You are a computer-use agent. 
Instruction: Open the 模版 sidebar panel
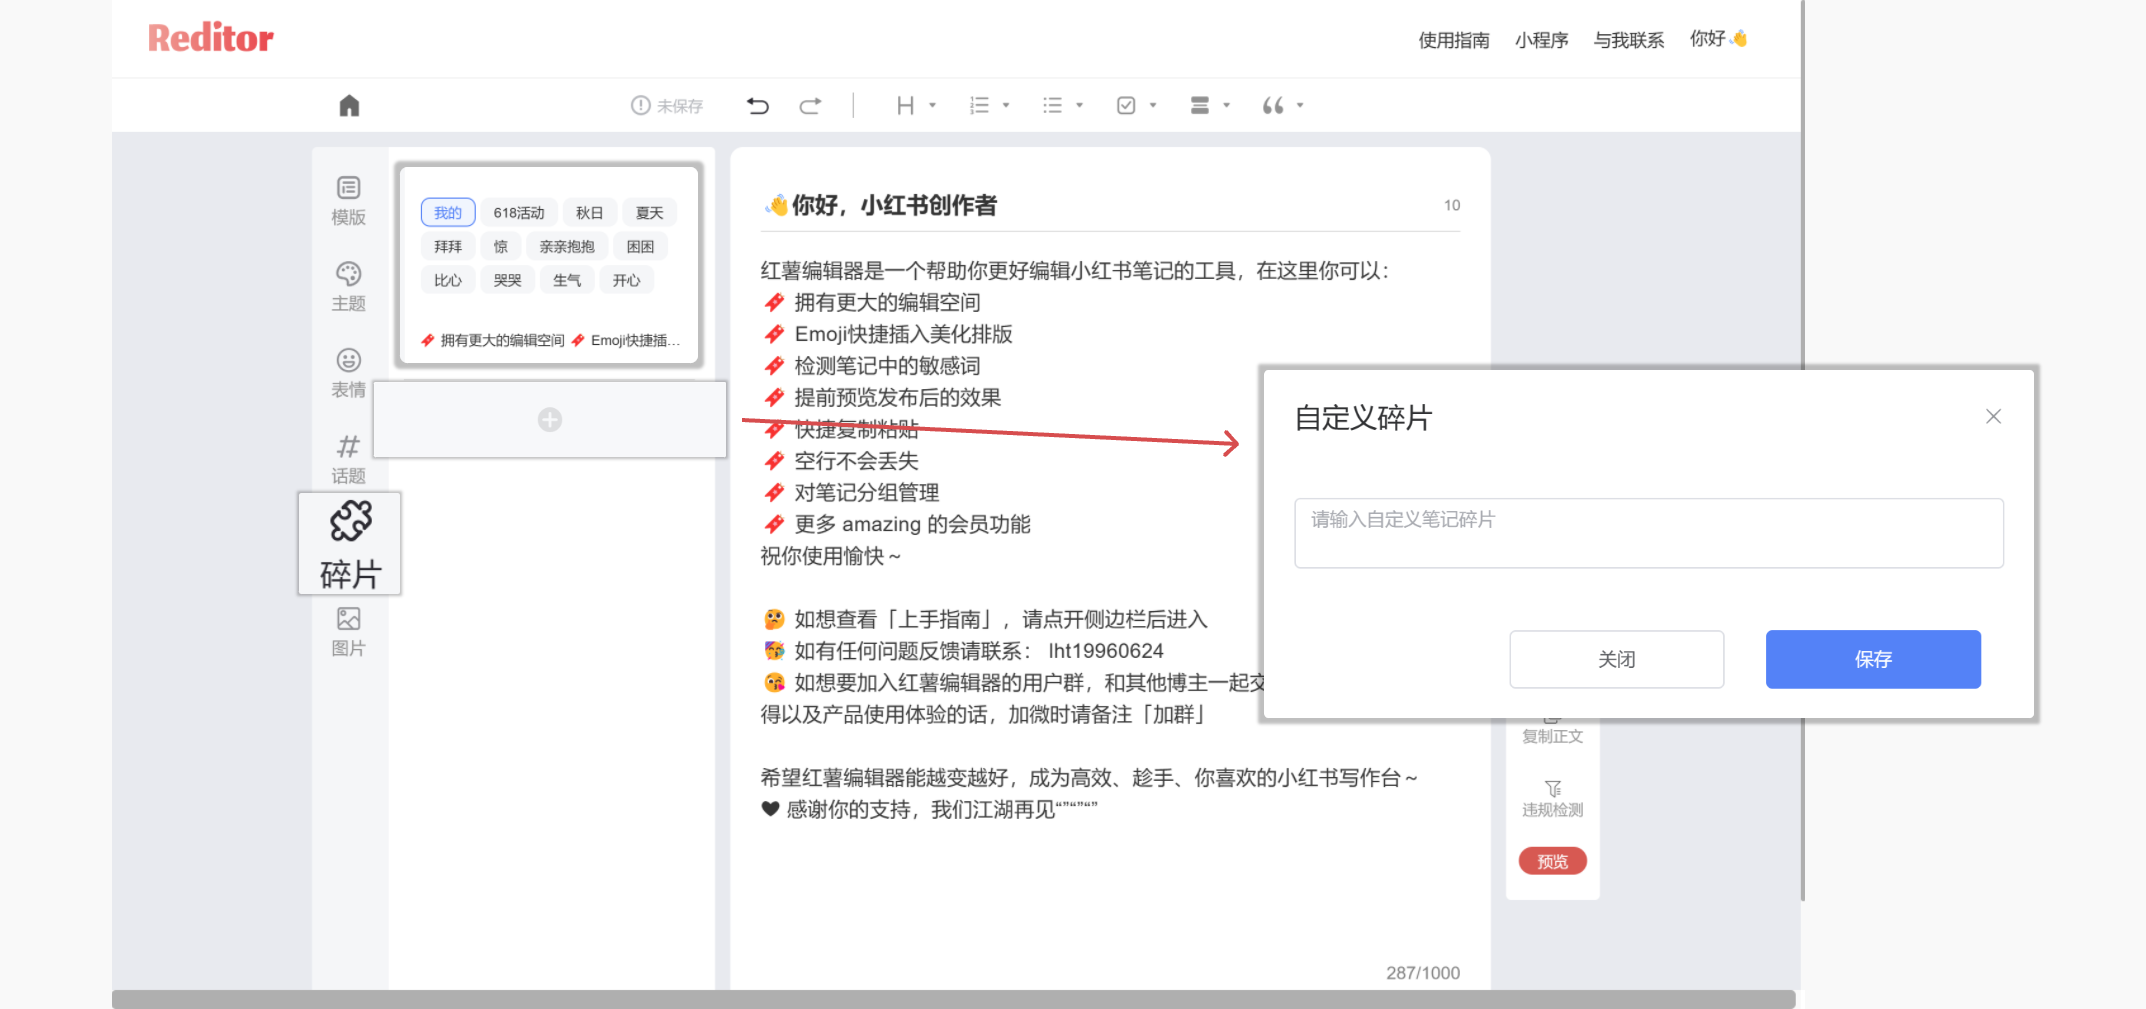click(349, 201)
